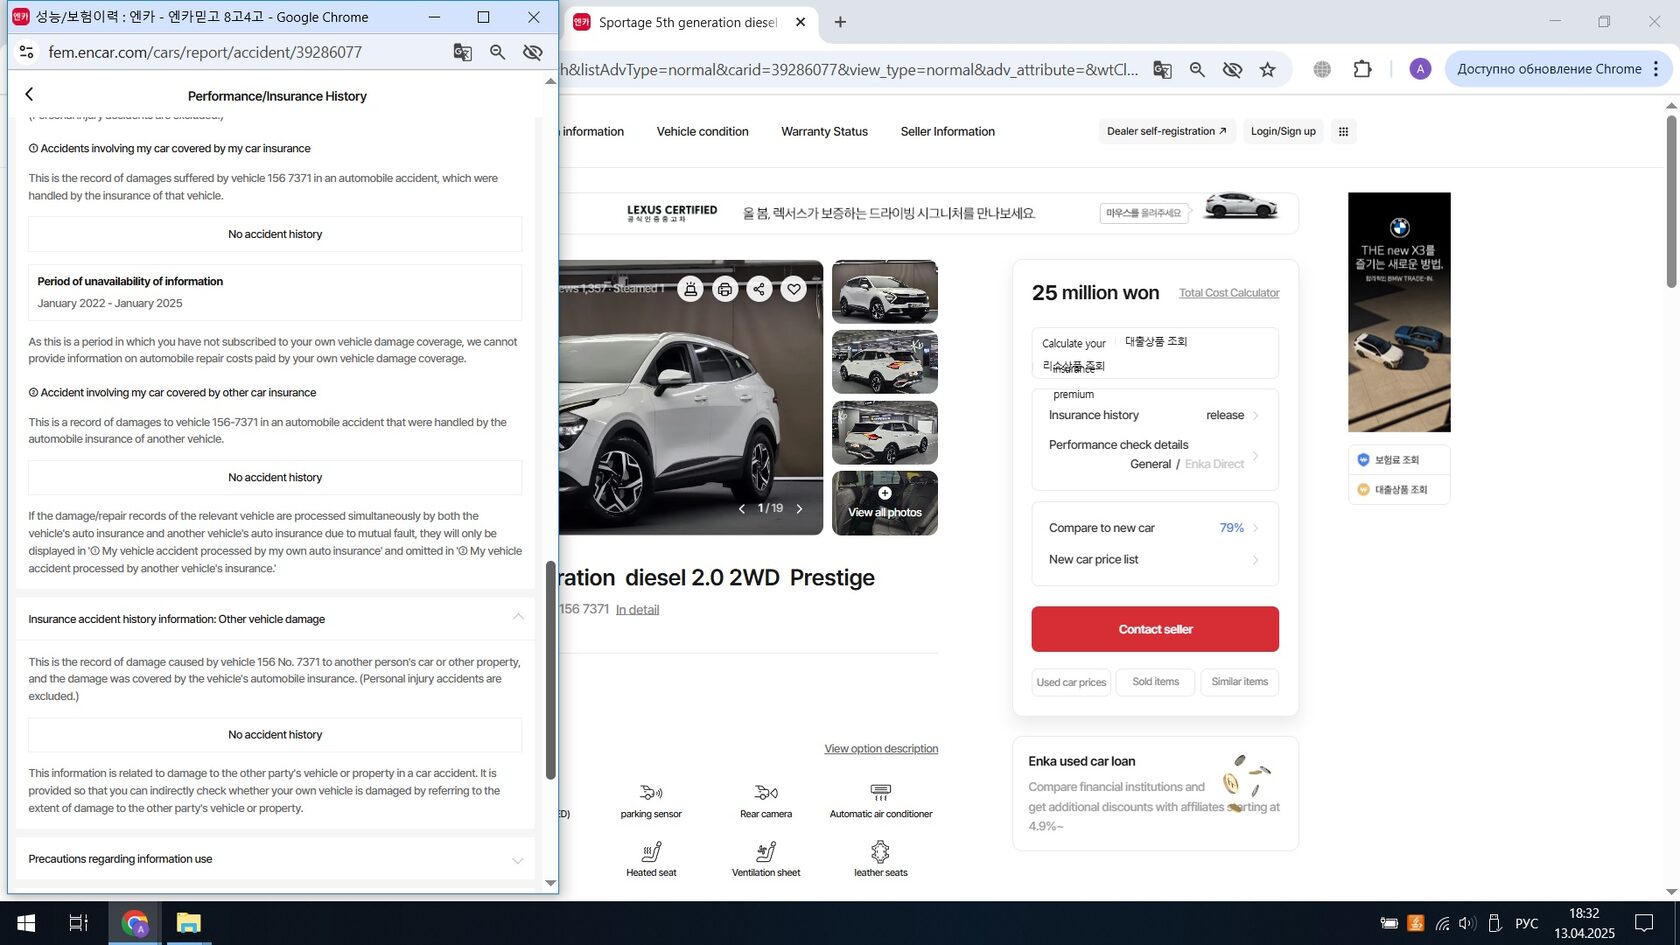Viewport: 1680px width, 945px height.
Task: Select the Sportage 5th generation diesel browser tab
Action: point(689,22)
